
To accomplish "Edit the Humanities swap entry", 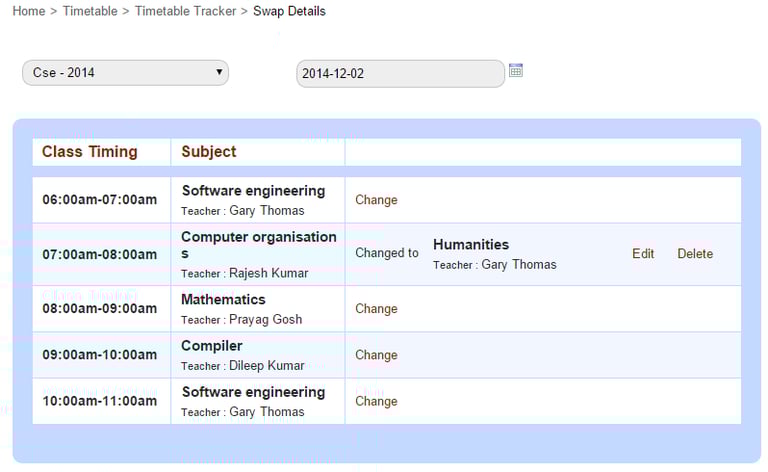I will (643, 254).
